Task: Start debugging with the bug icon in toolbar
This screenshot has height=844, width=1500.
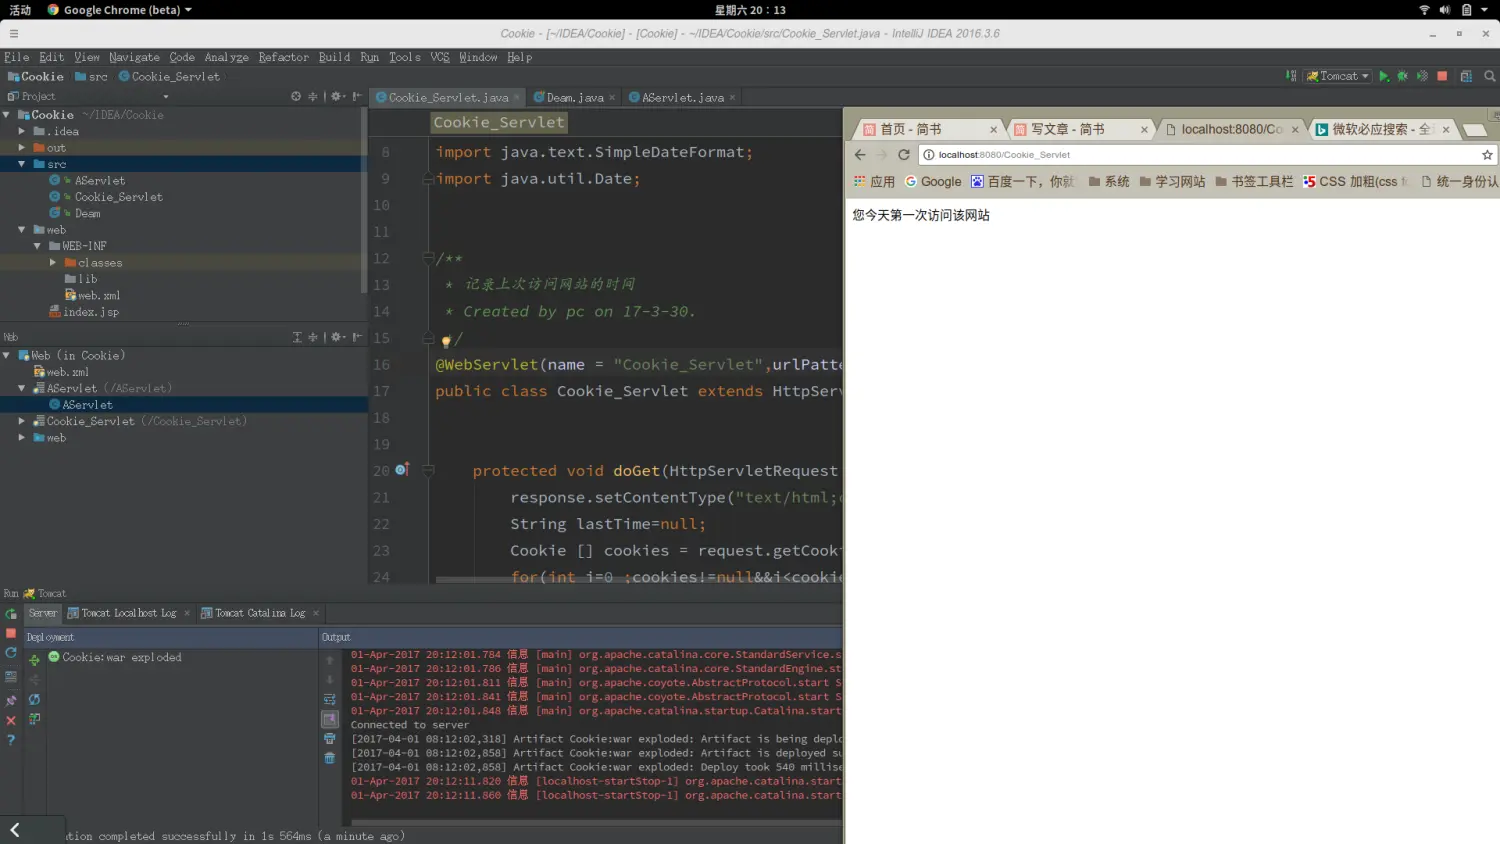Action: [x=1403, y=76]
